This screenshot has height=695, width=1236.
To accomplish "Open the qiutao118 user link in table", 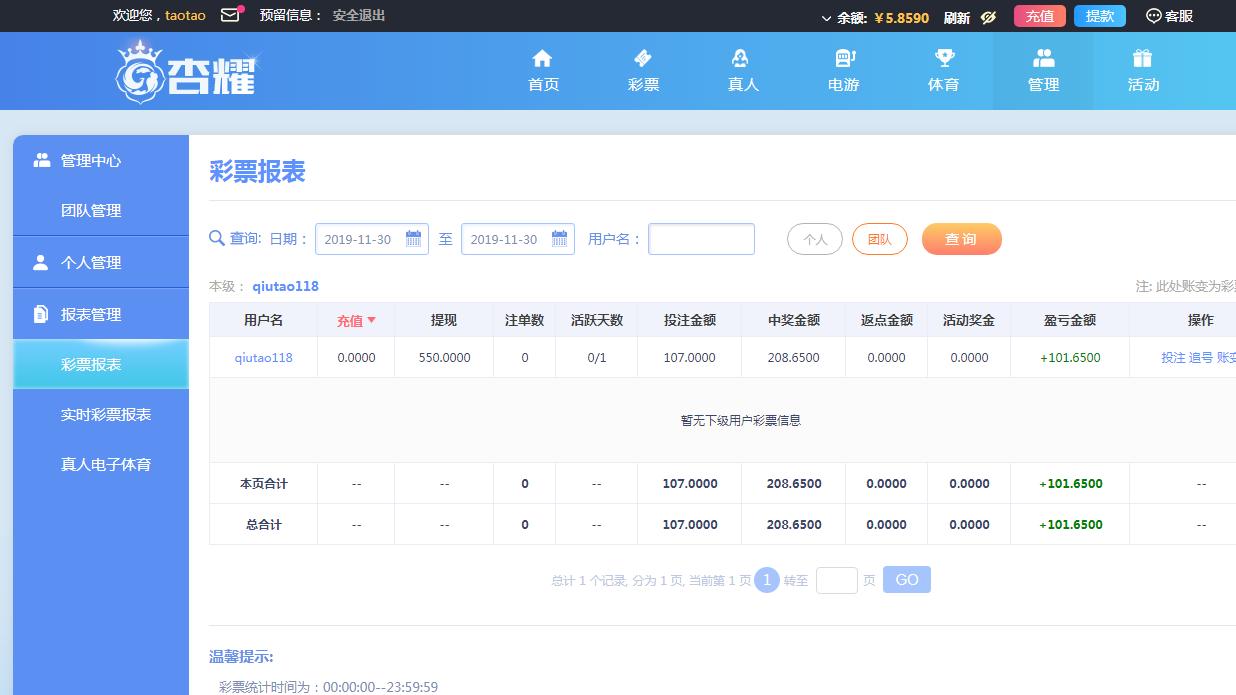I will 263,357.
